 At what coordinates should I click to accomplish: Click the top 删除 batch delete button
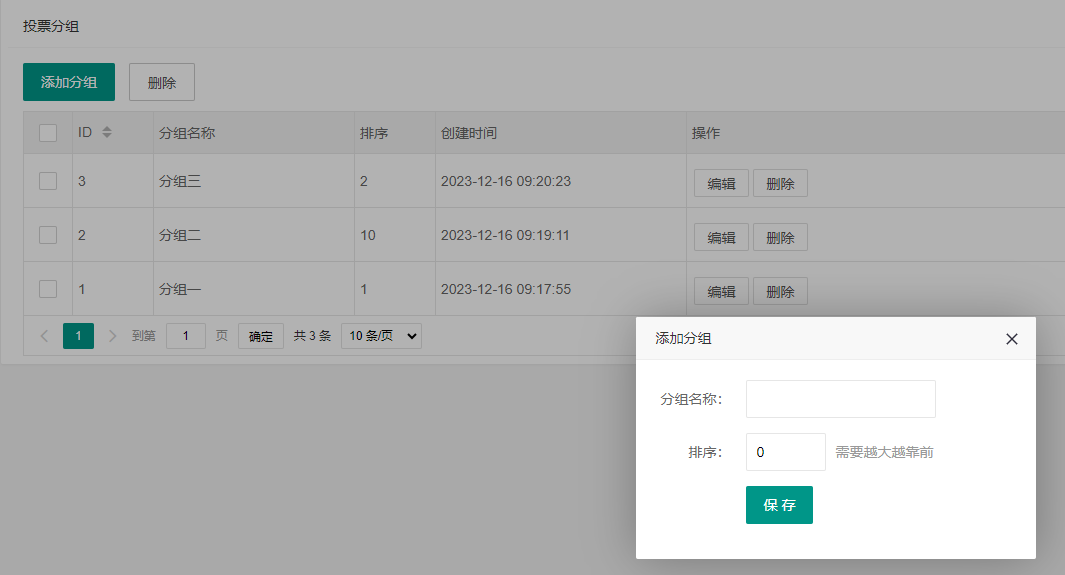click(x=161, y=82)
